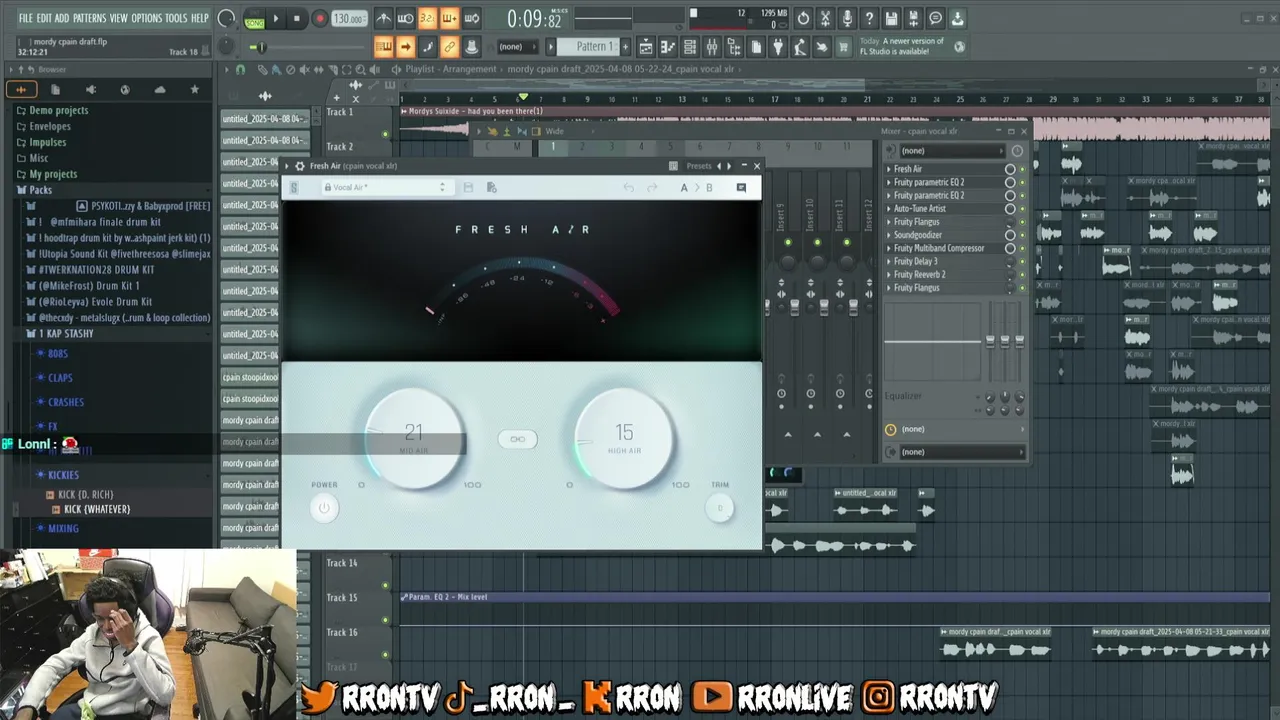Open the Channel rack icon
Screen dimensions: 1280x720
tap(690, 47)
